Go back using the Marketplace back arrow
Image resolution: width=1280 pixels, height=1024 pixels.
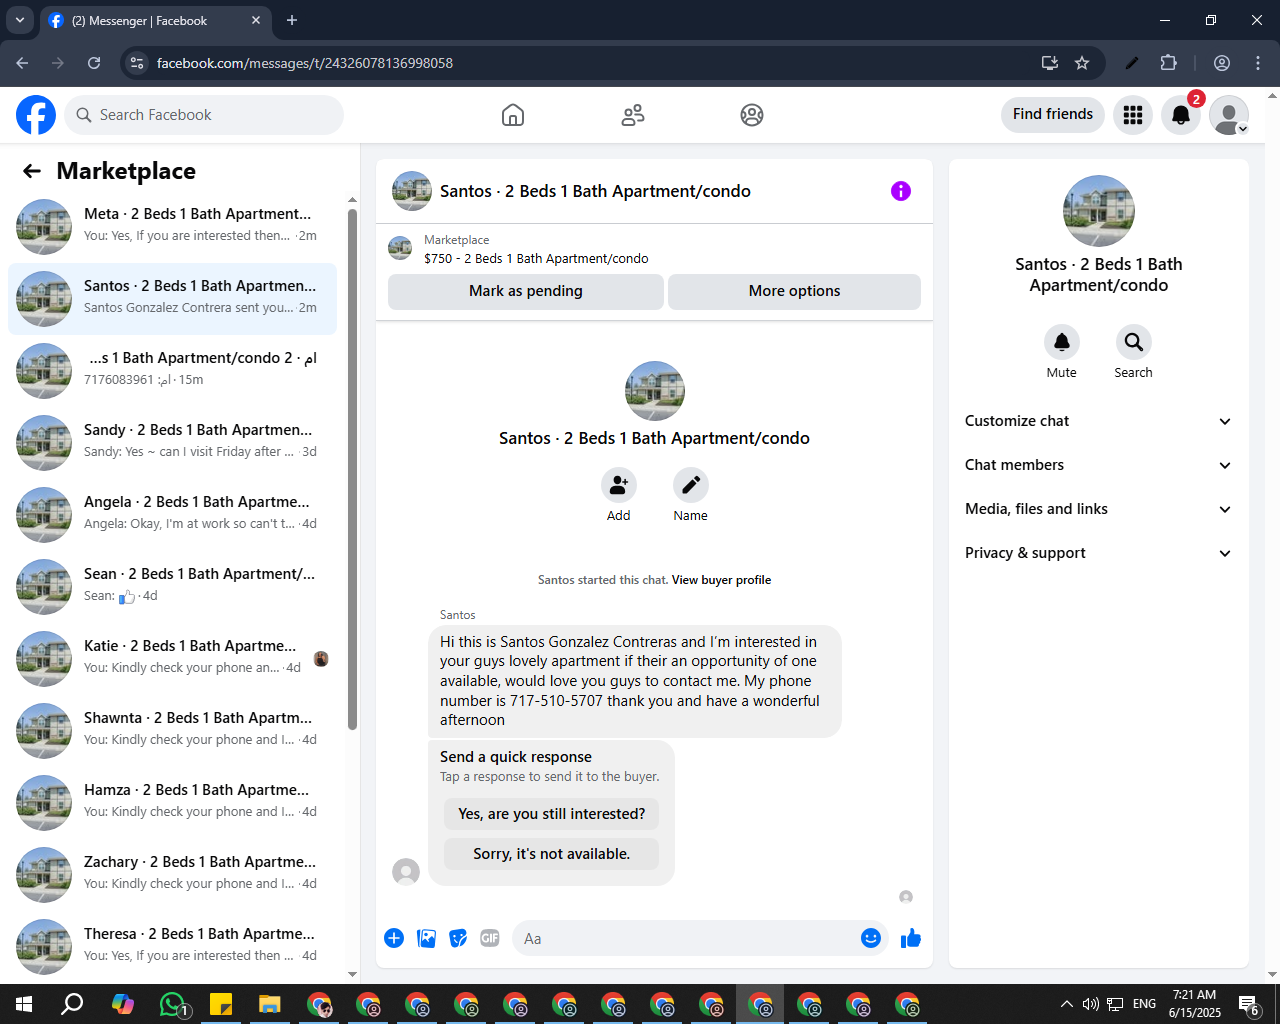(32, 171)
